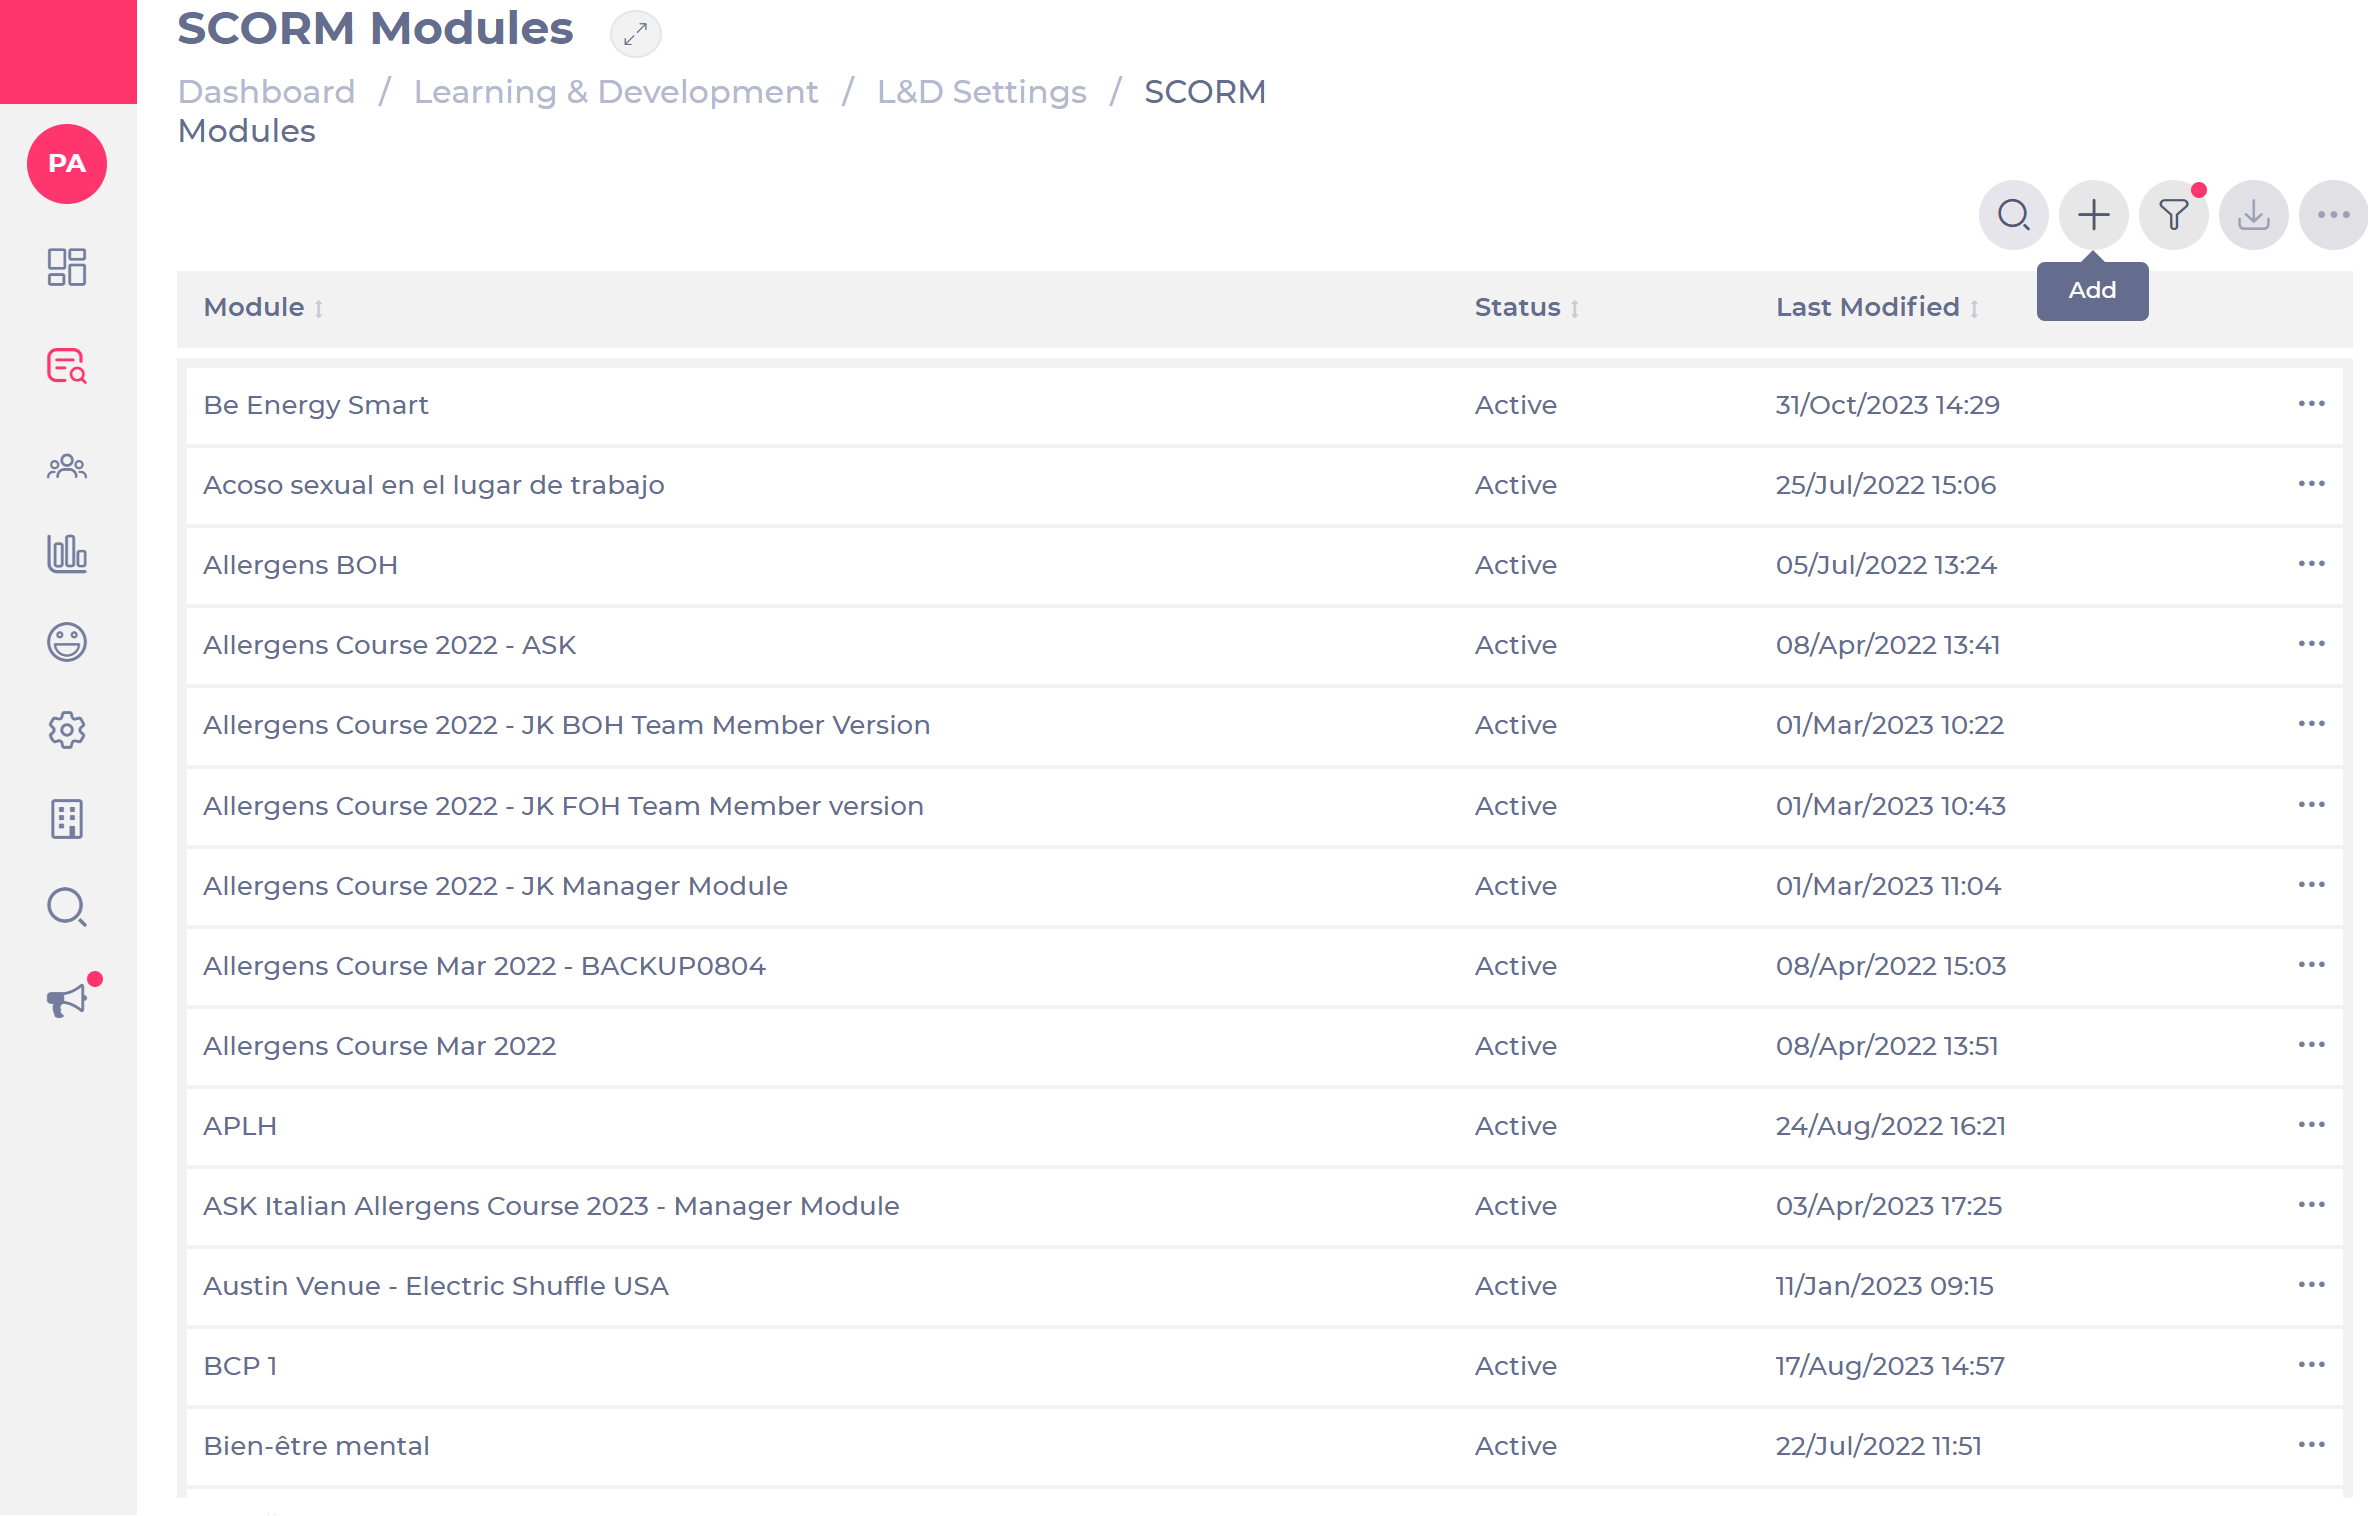Select the Bien-être mental module

tap(316, 1446)
